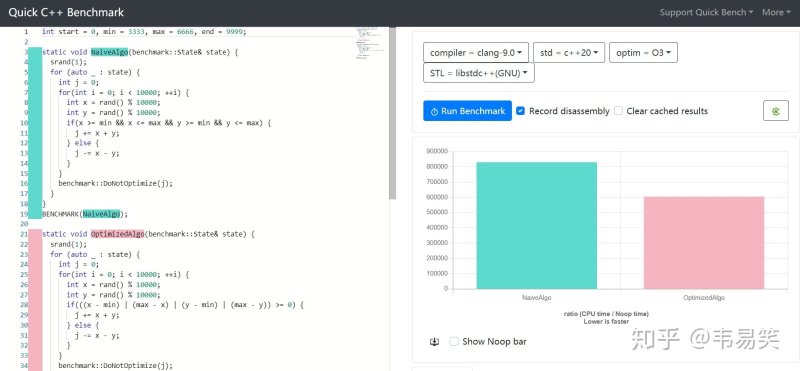Enable the Show Noop bar checkbox
Viewport: 800px width, 371px height.
click(454, 341)
